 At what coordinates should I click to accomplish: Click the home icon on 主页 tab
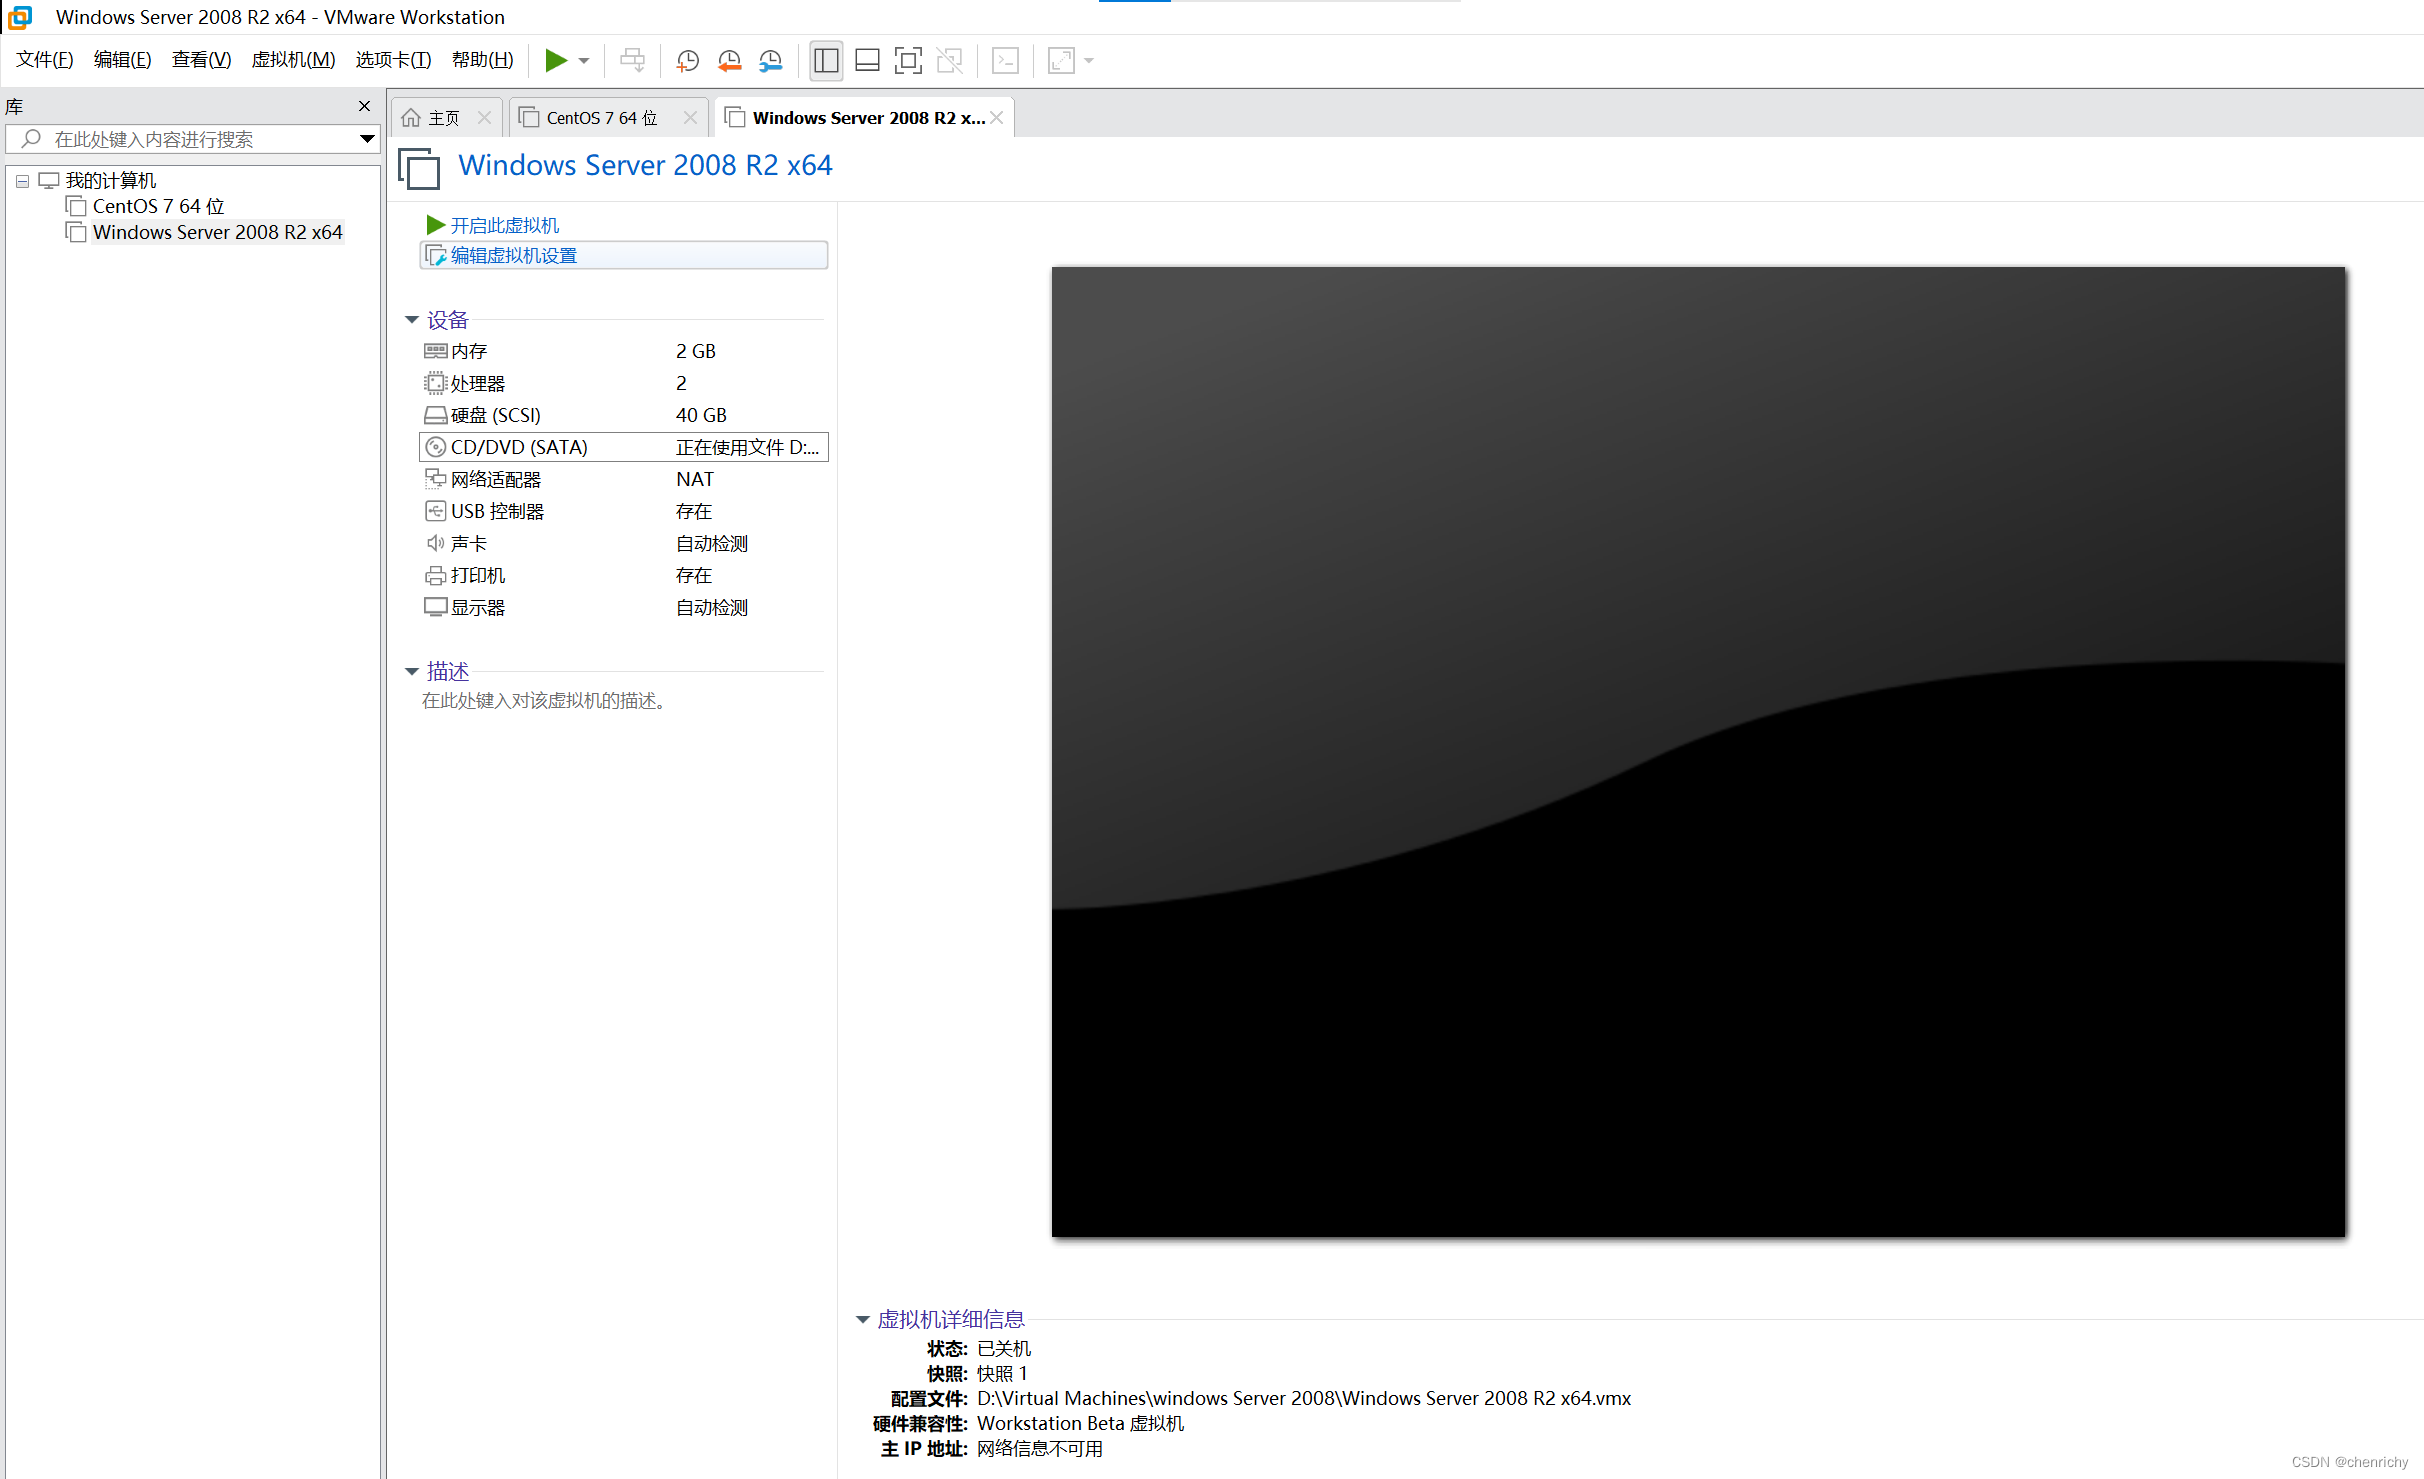click(x=411, y=118)
